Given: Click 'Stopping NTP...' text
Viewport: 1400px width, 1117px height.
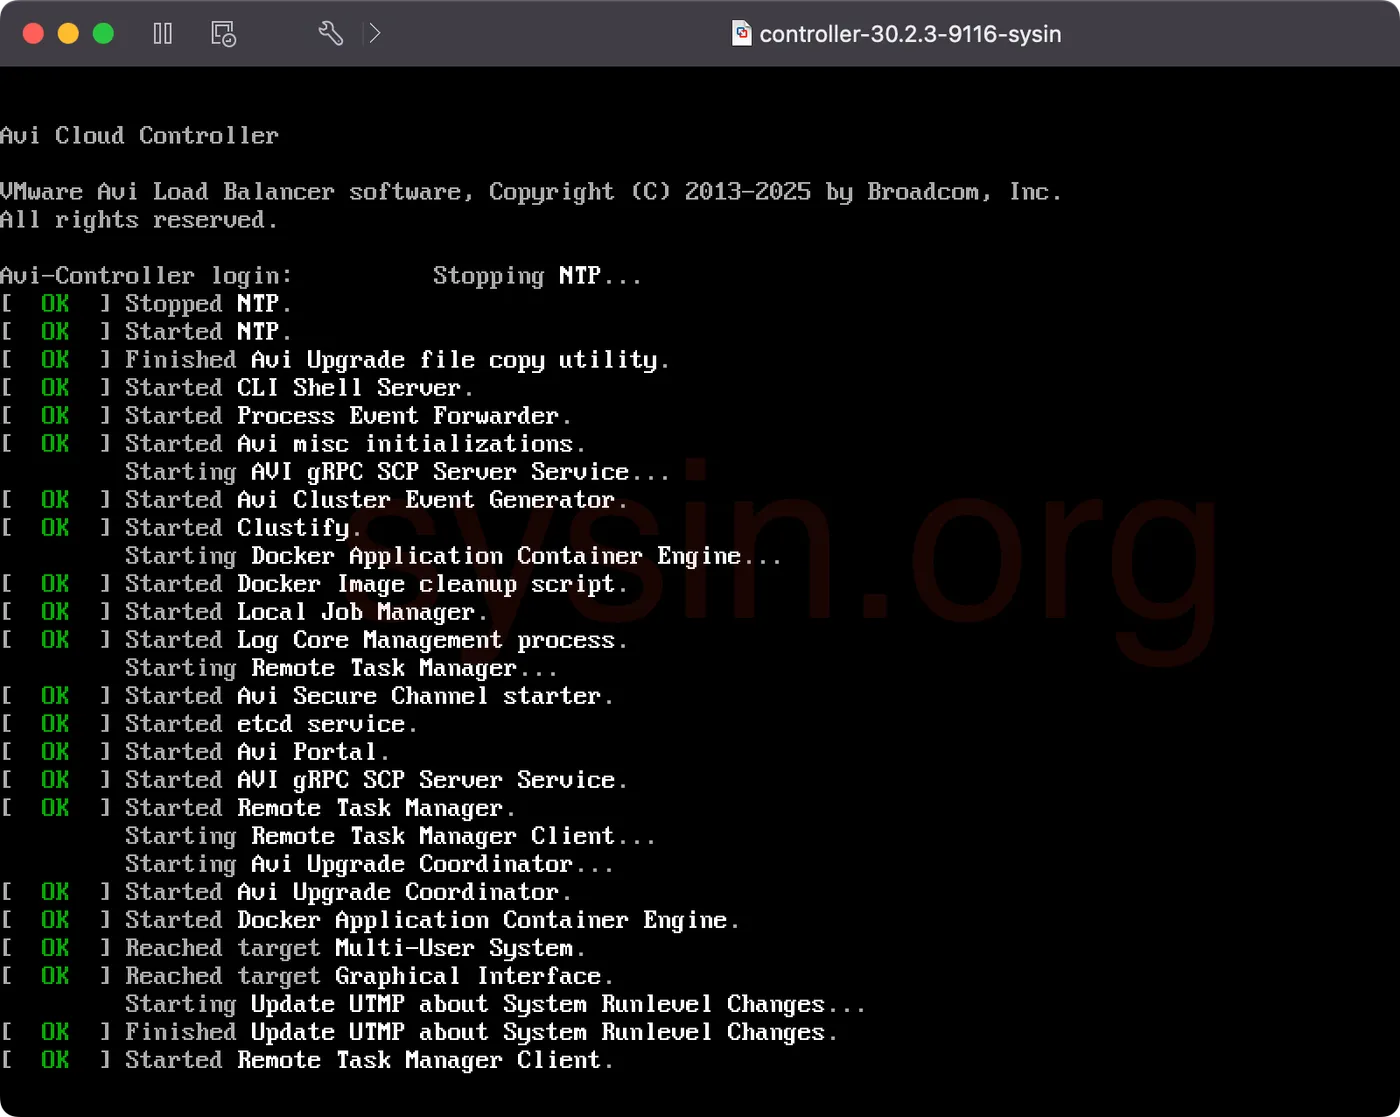Looking at the screenshot, I should pyautogui.click(x=537, y=276).
